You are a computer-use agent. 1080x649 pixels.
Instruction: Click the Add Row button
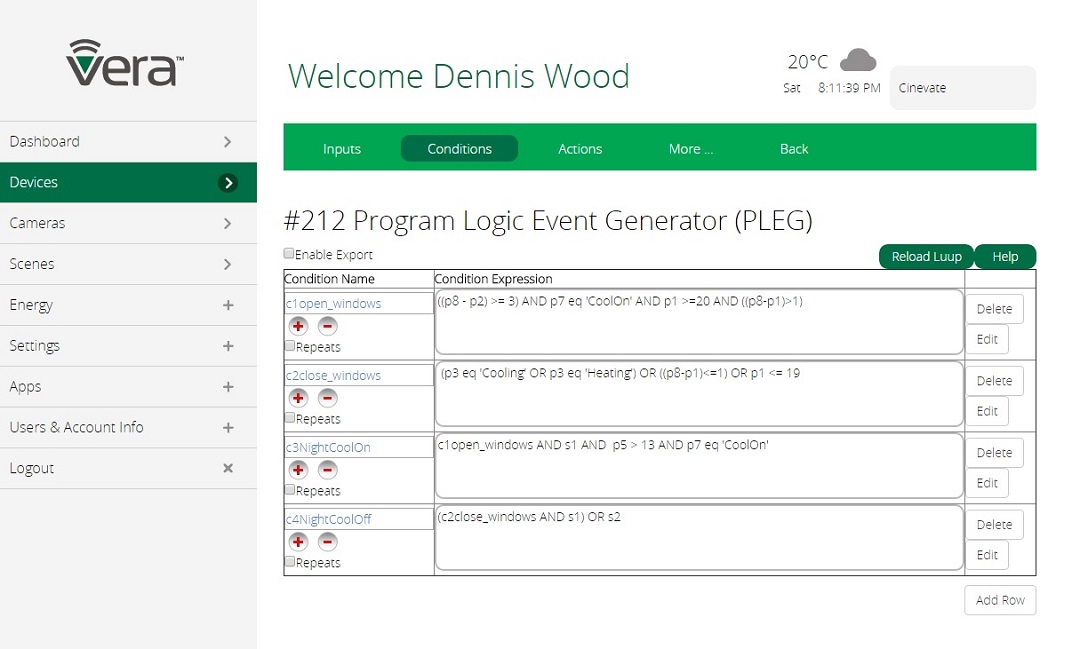pyautogui.click(x=1000, y=600)
